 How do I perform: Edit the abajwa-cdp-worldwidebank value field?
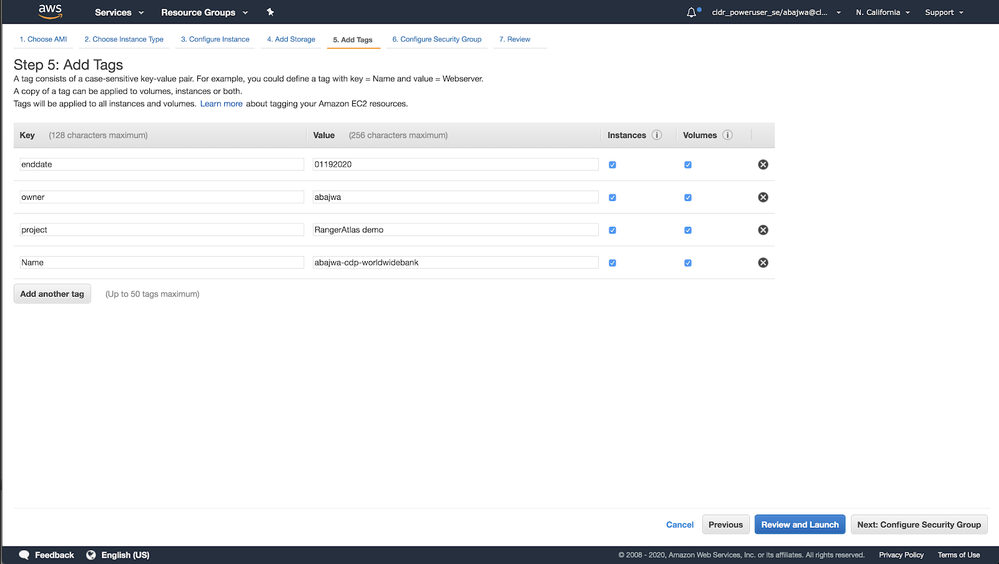click(455, 263)
